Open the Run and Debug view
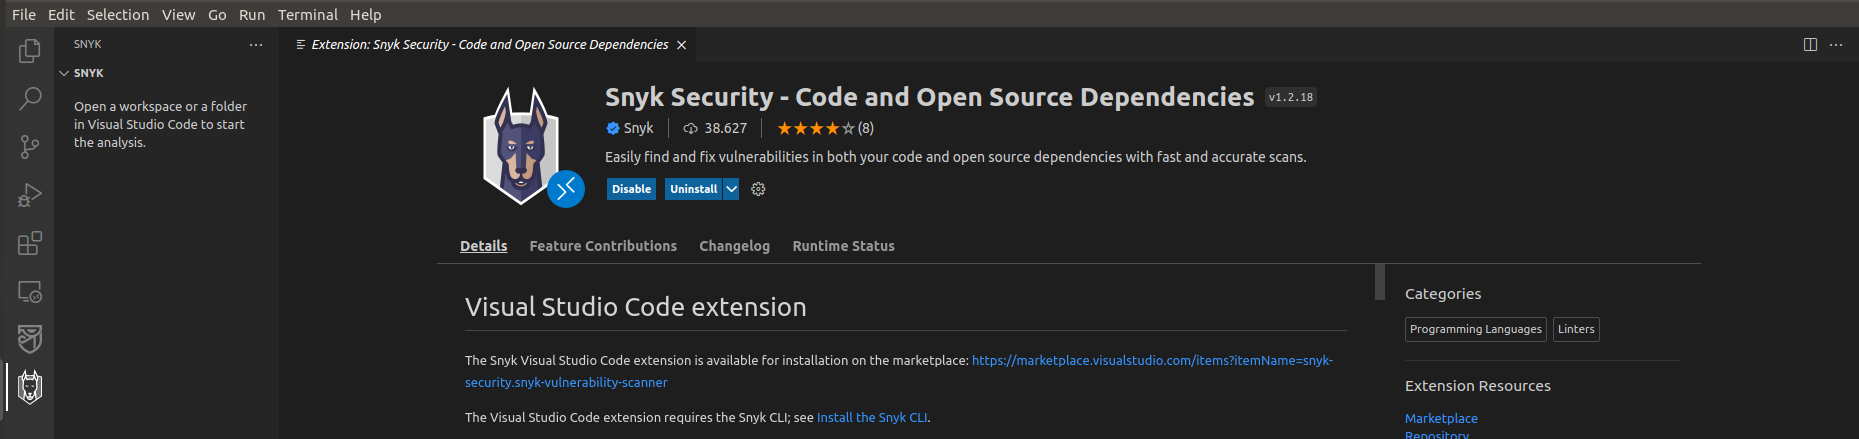Viewport: 1859px width, 439px height. point(30,195)
